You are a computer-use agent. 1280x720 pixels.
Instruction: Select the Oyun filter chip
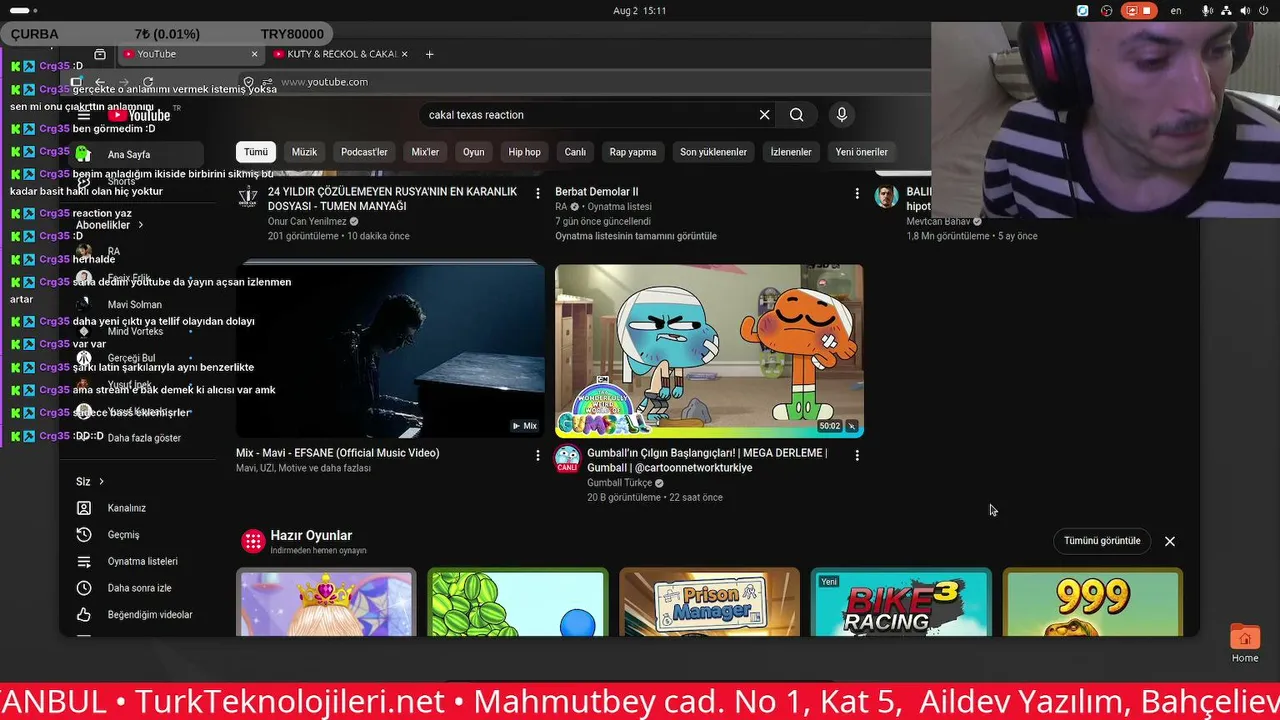474,152
